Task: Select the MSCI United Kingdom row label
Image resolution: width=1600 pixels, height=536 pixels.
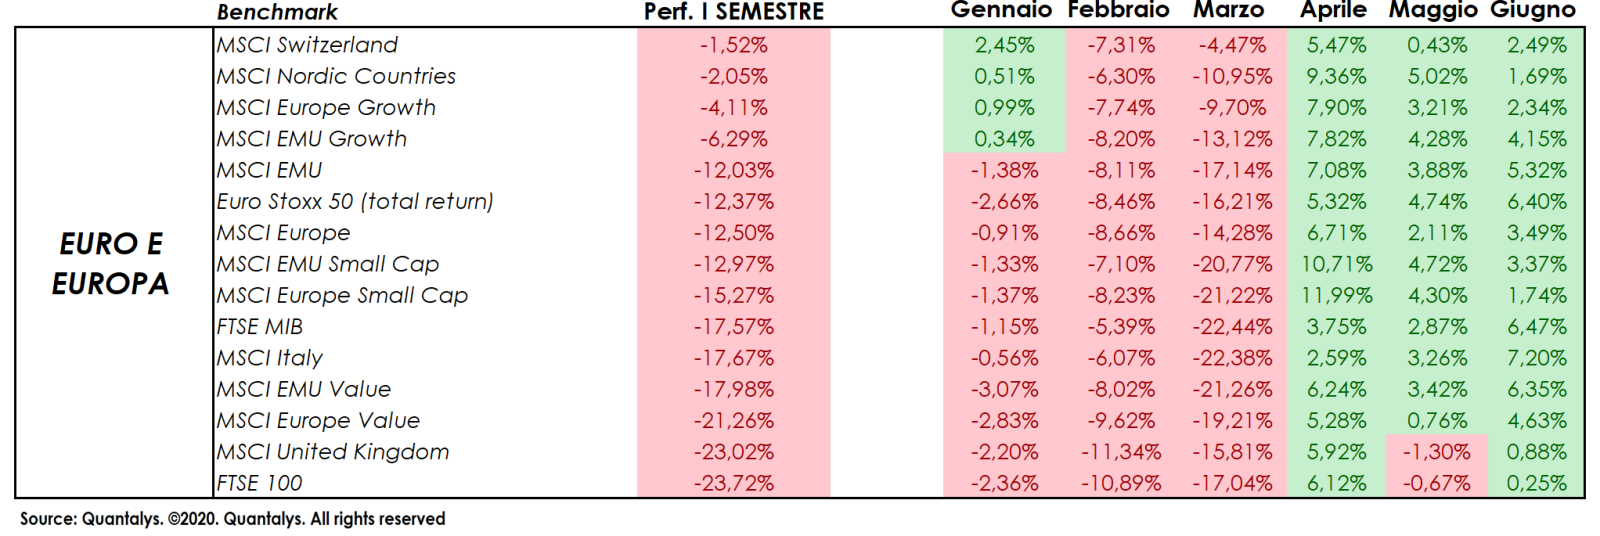Action: point(333,452)
